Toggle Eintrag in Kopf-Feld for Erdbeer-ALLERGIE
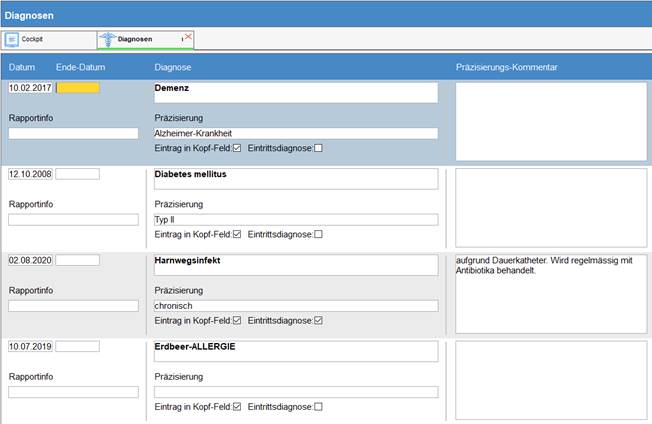 tap(237, 407)
